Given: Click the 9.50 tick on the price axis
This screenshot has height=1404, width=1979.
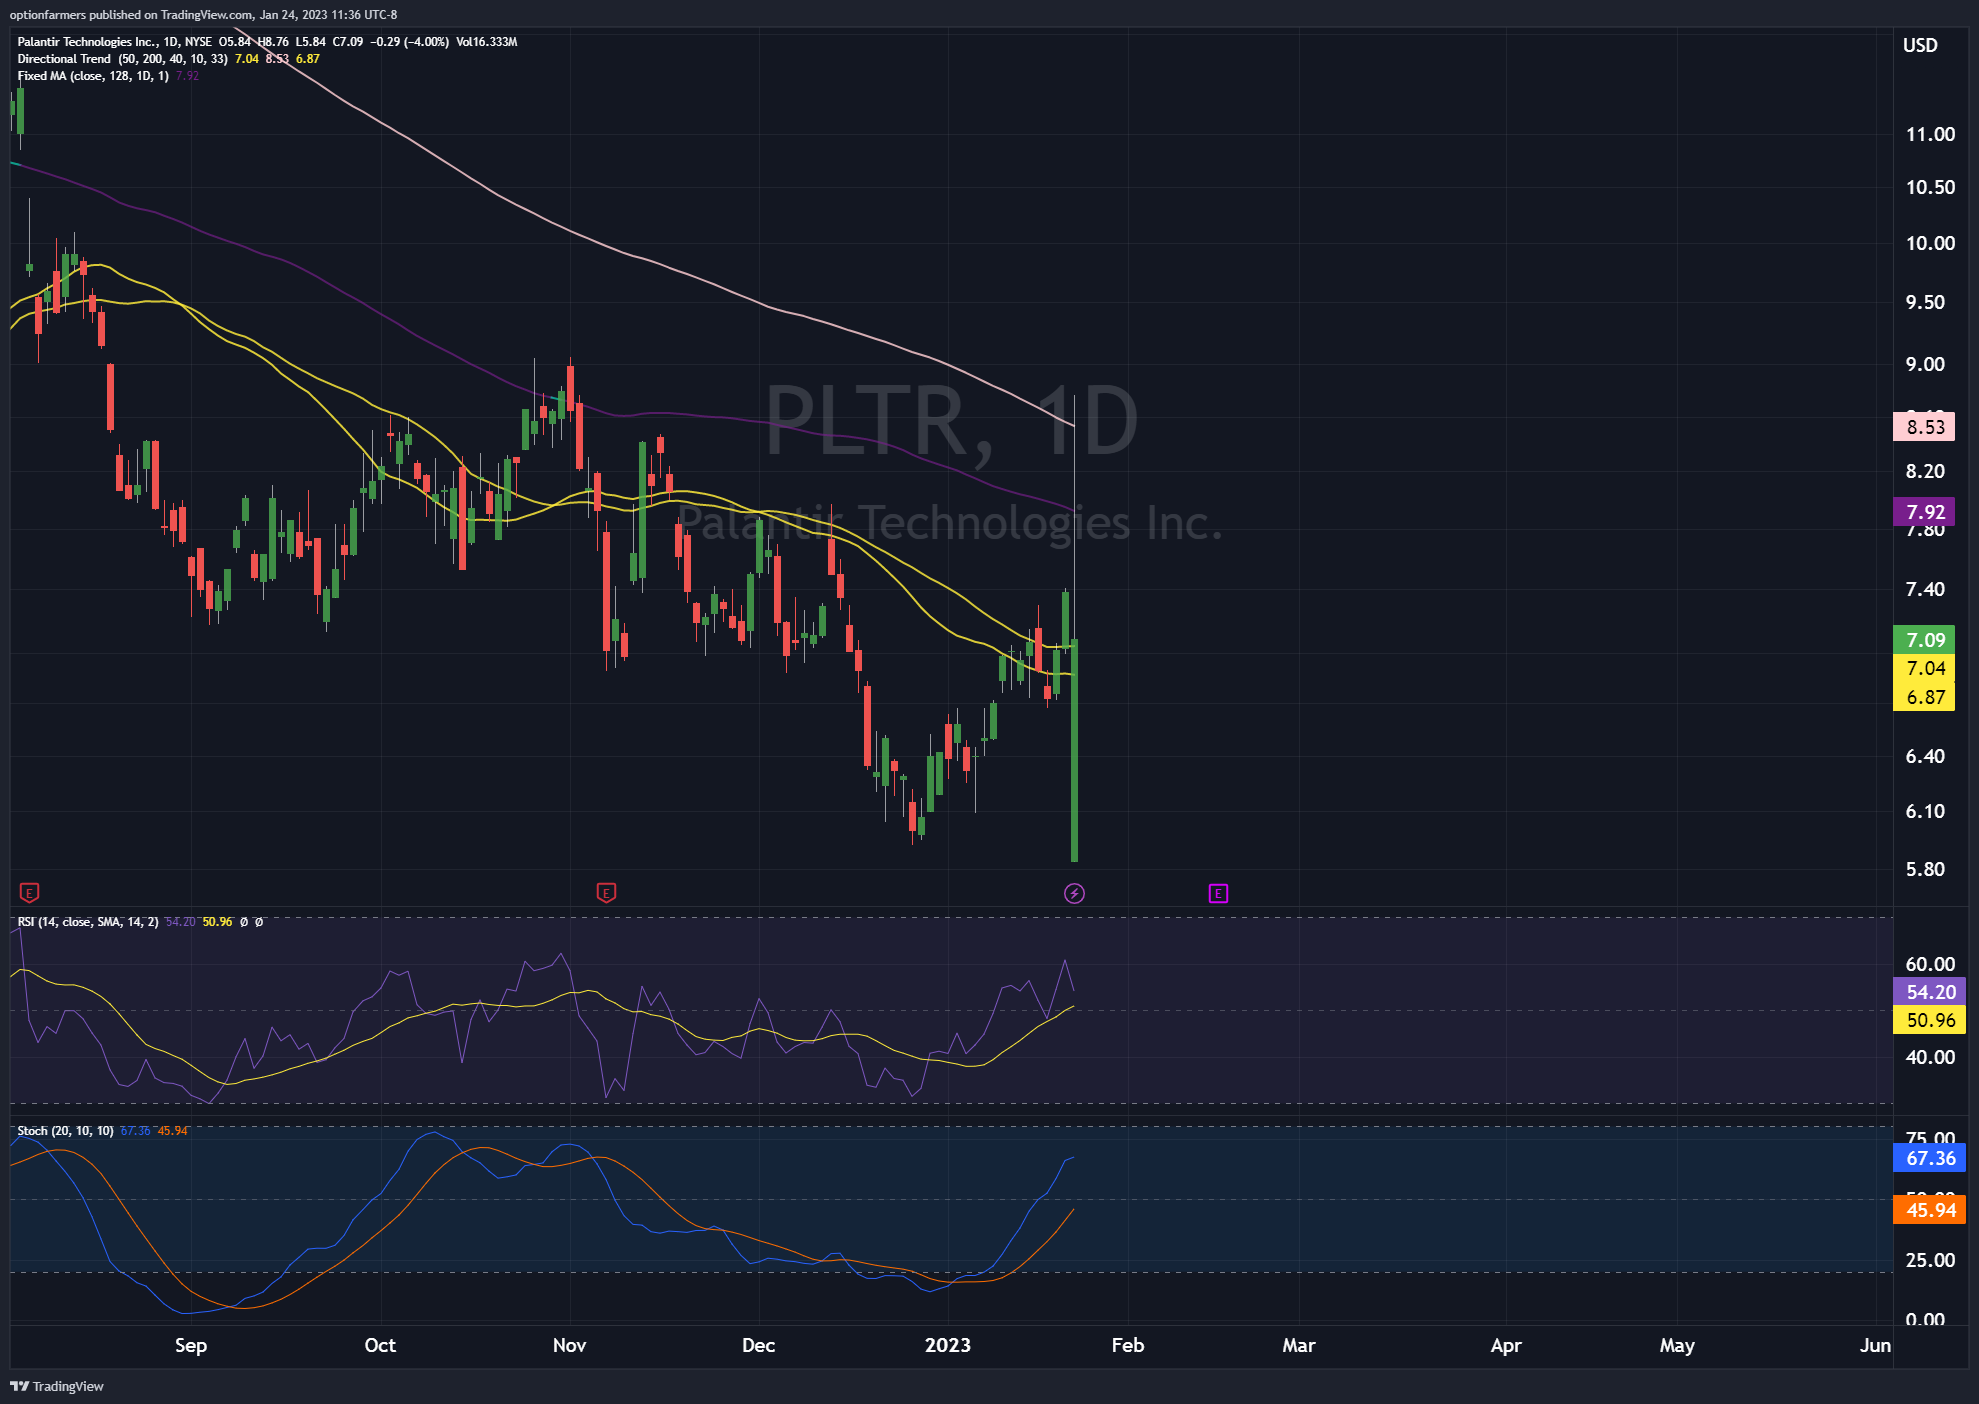Looking at the screenshot, I should point(1925,302).
